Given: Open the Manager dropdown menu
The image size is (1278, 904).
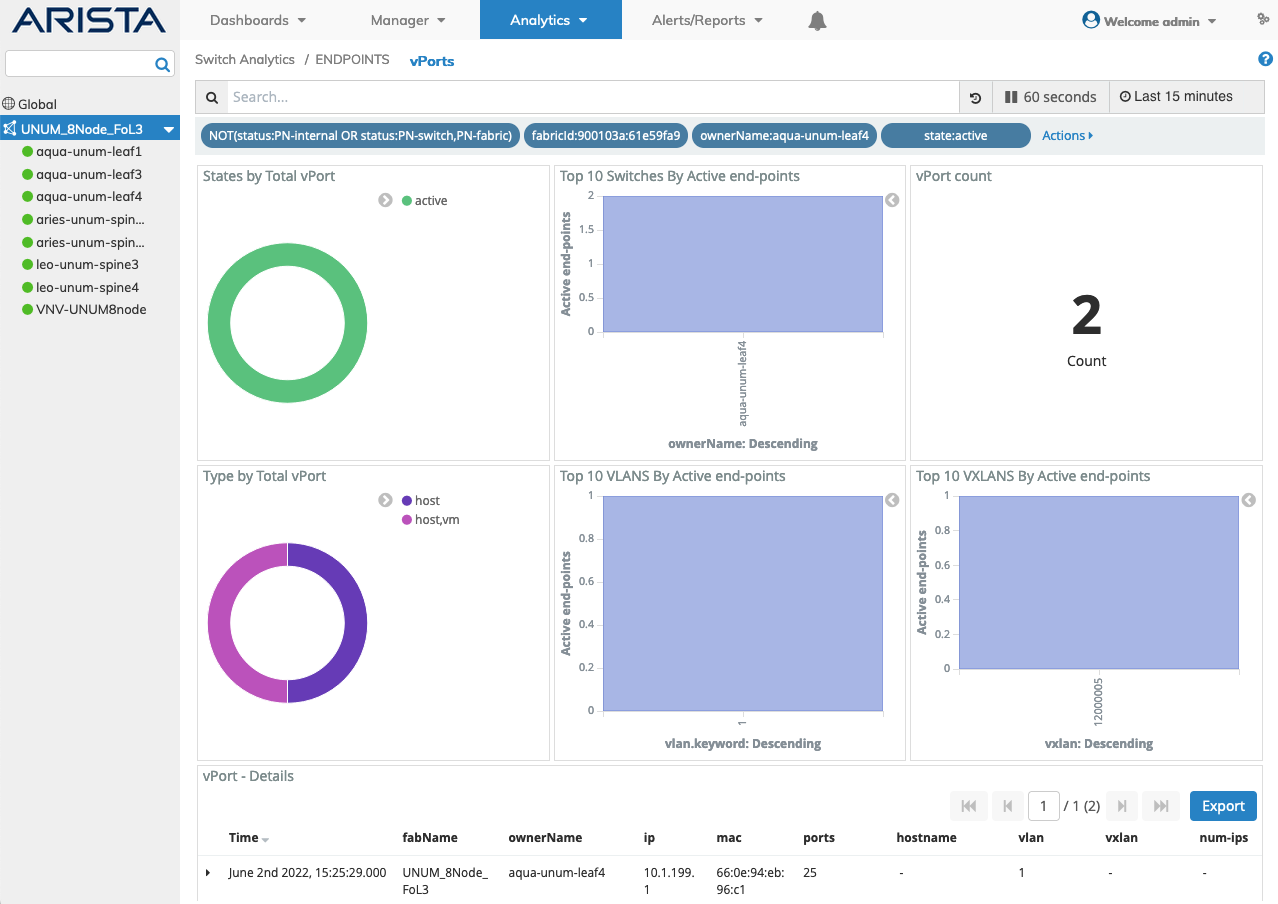Looking at the screenshot, I should 408,20.
